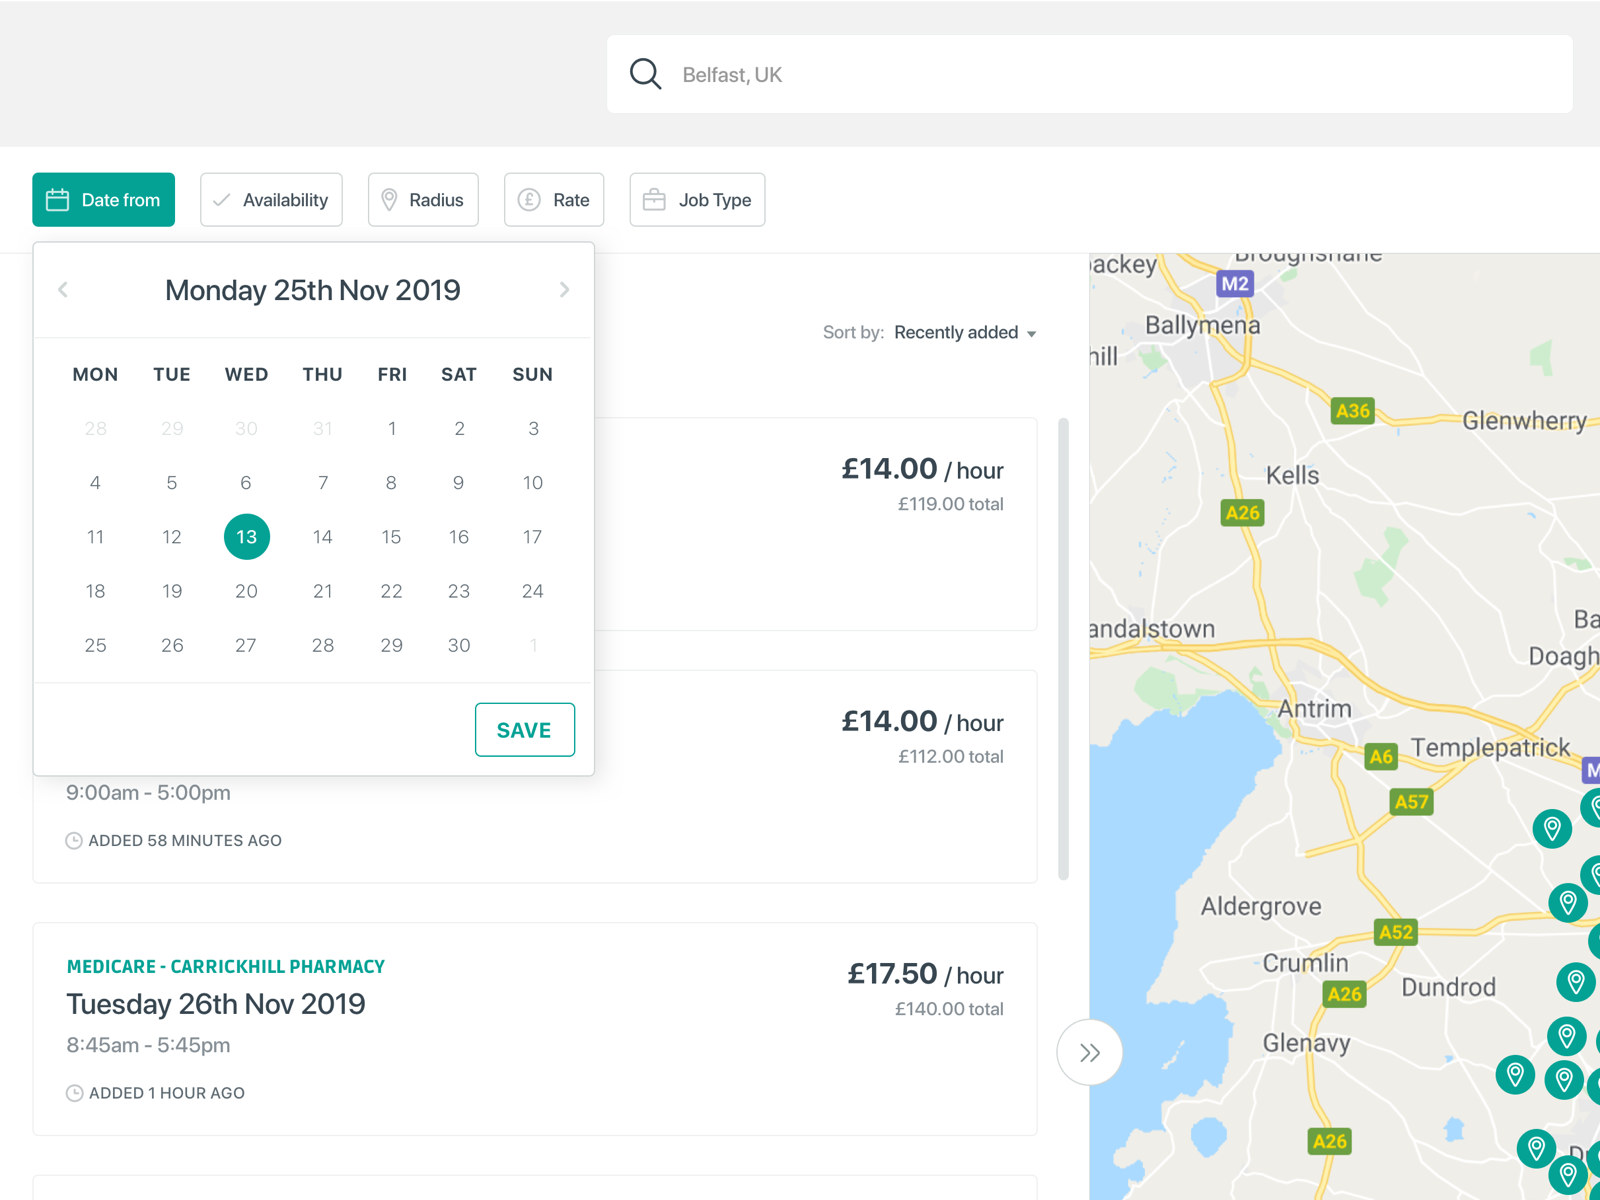Pick November 30 in the date picker
This screenshot has height=1200, width=1600.
[x=459, y=645]
